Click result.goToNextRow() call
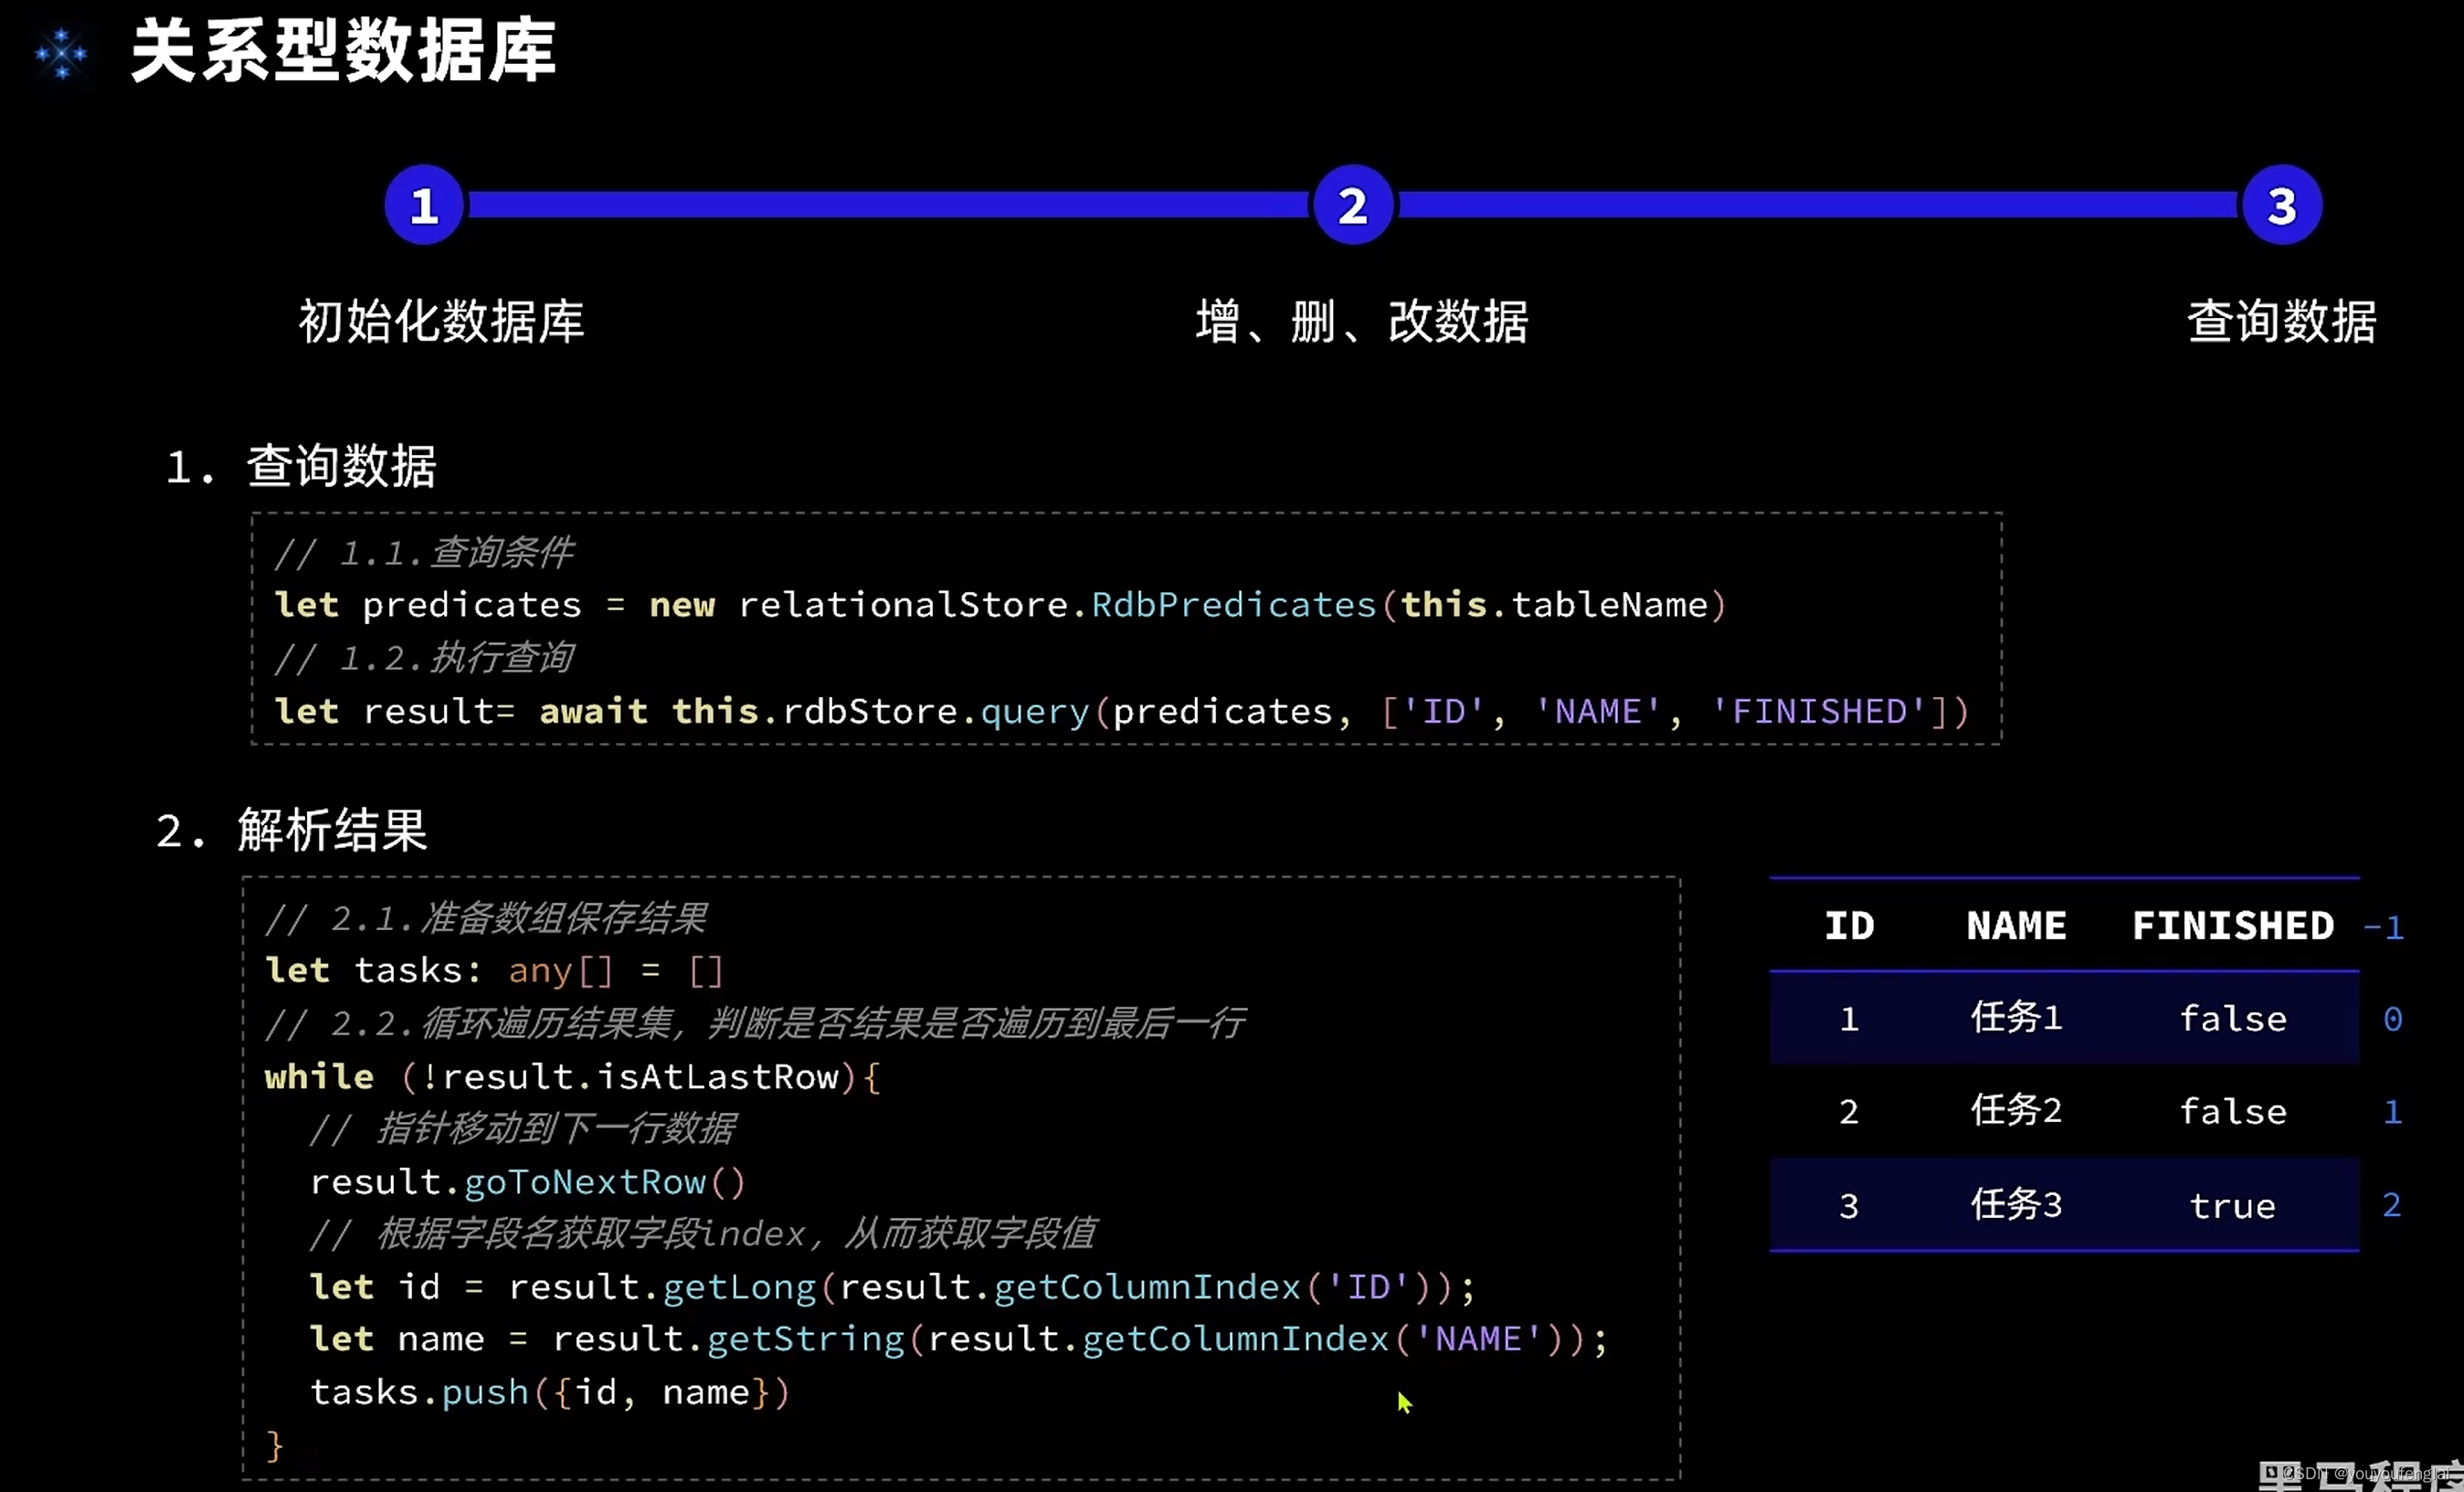Image resolution: width=2464 pixels, height=1492 pixels. tap(528, 1182)
